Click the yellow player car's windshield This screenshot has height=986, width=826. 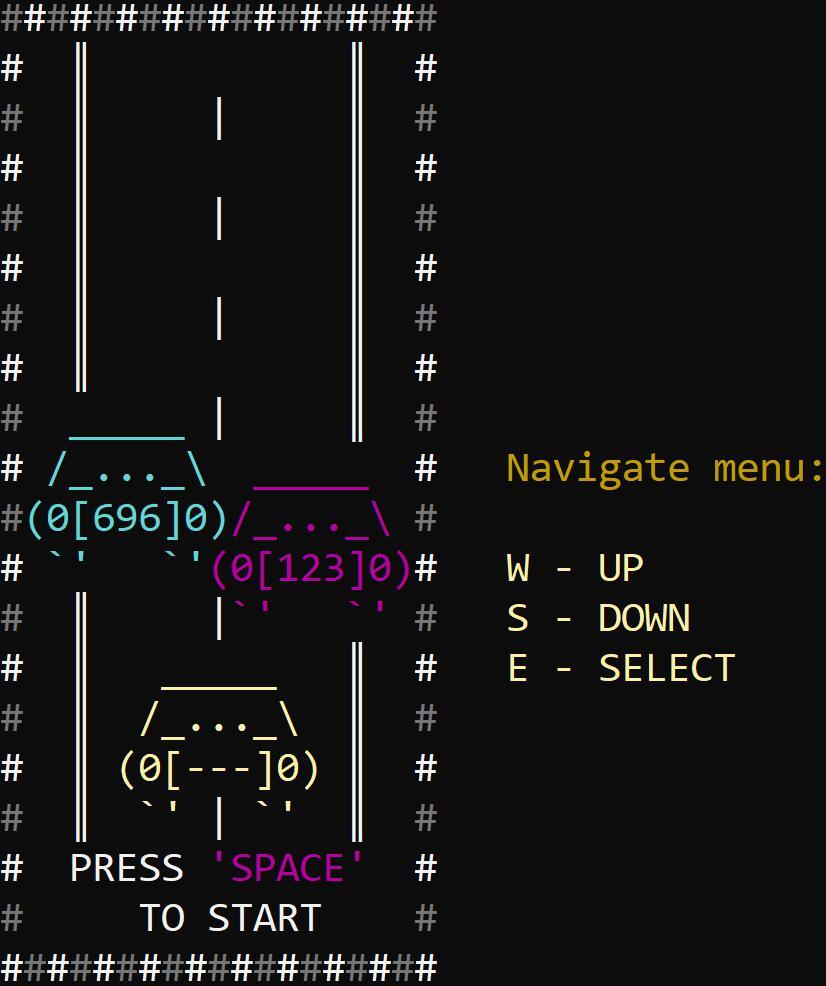coord(219,719)
